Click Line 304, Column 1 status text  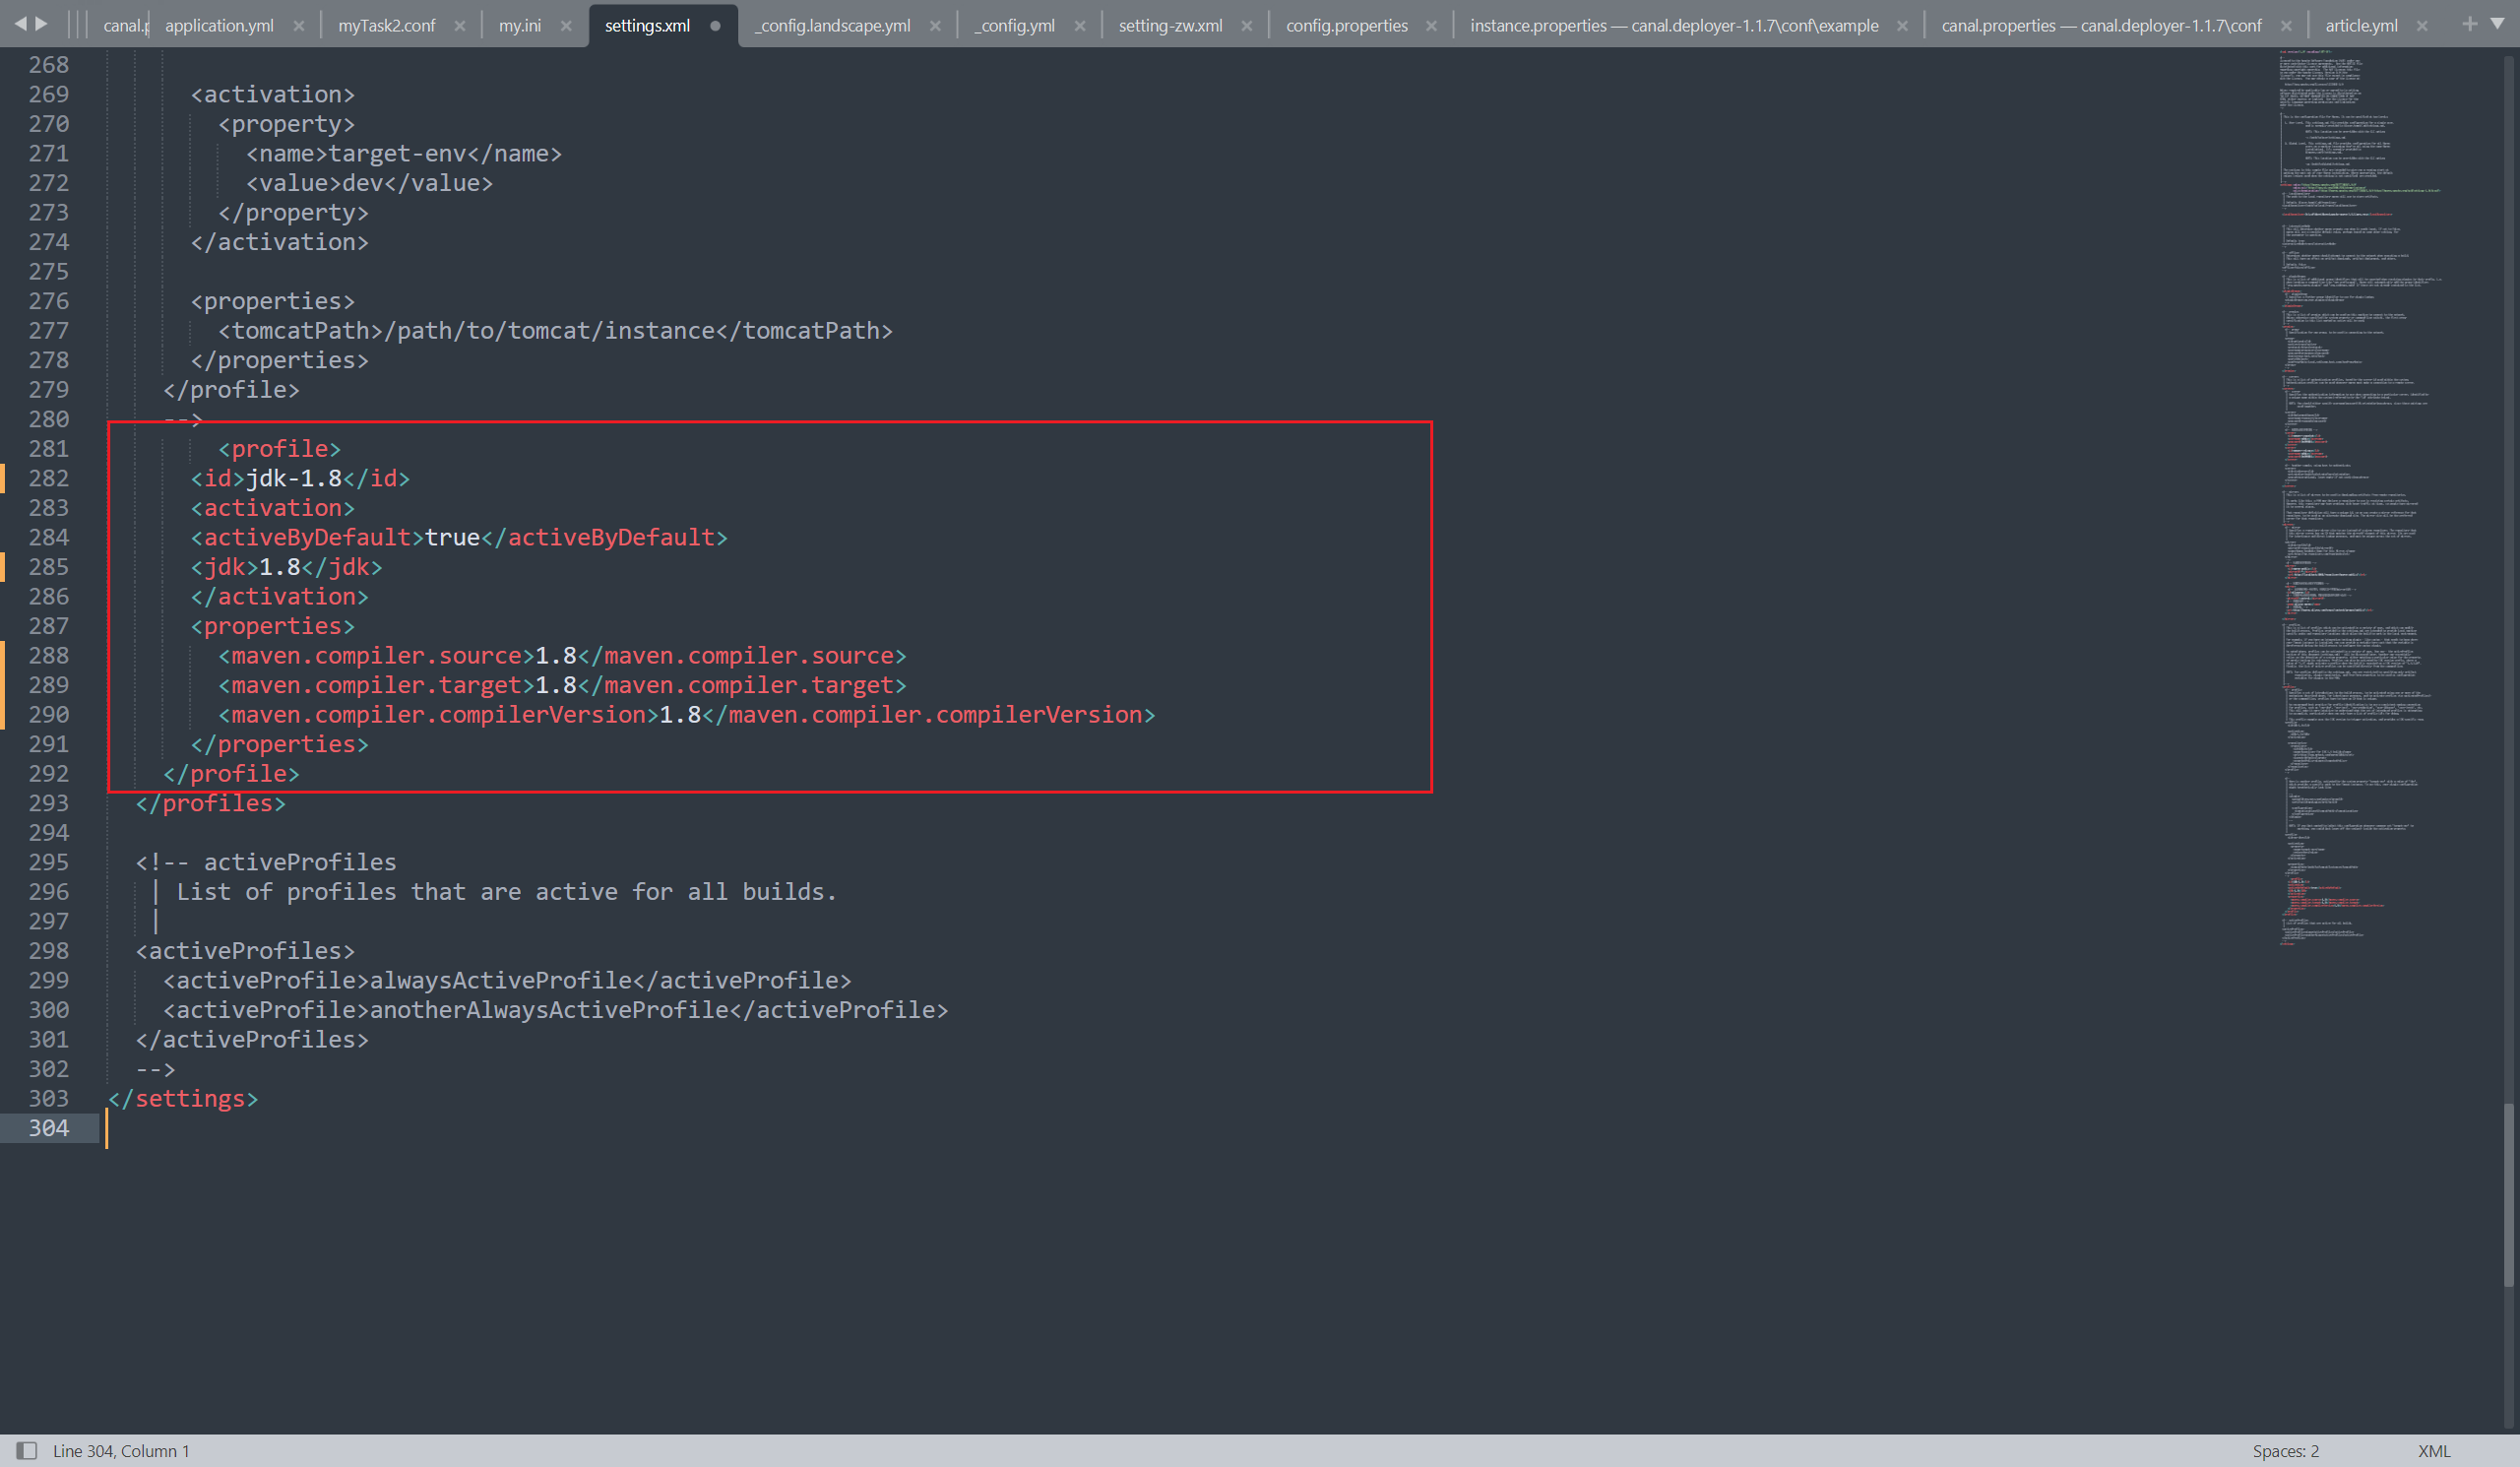pyautogui.click(x=121, y=1451)
